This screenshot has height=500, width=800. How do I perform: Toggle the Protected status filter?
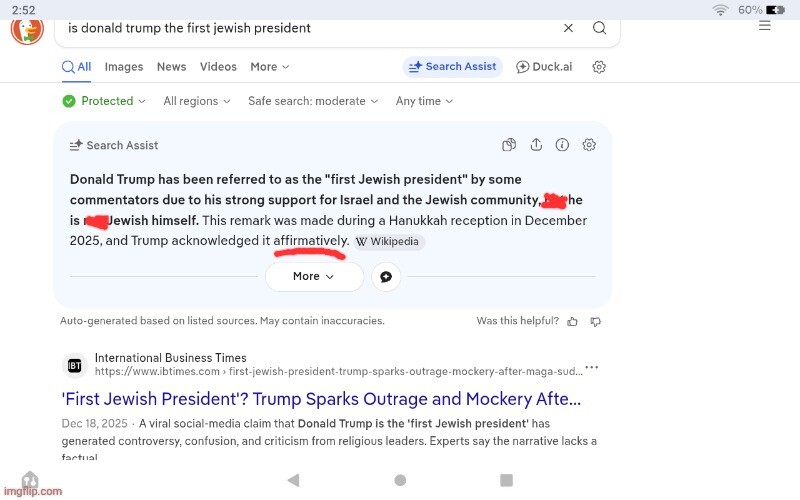click(104, 101)
